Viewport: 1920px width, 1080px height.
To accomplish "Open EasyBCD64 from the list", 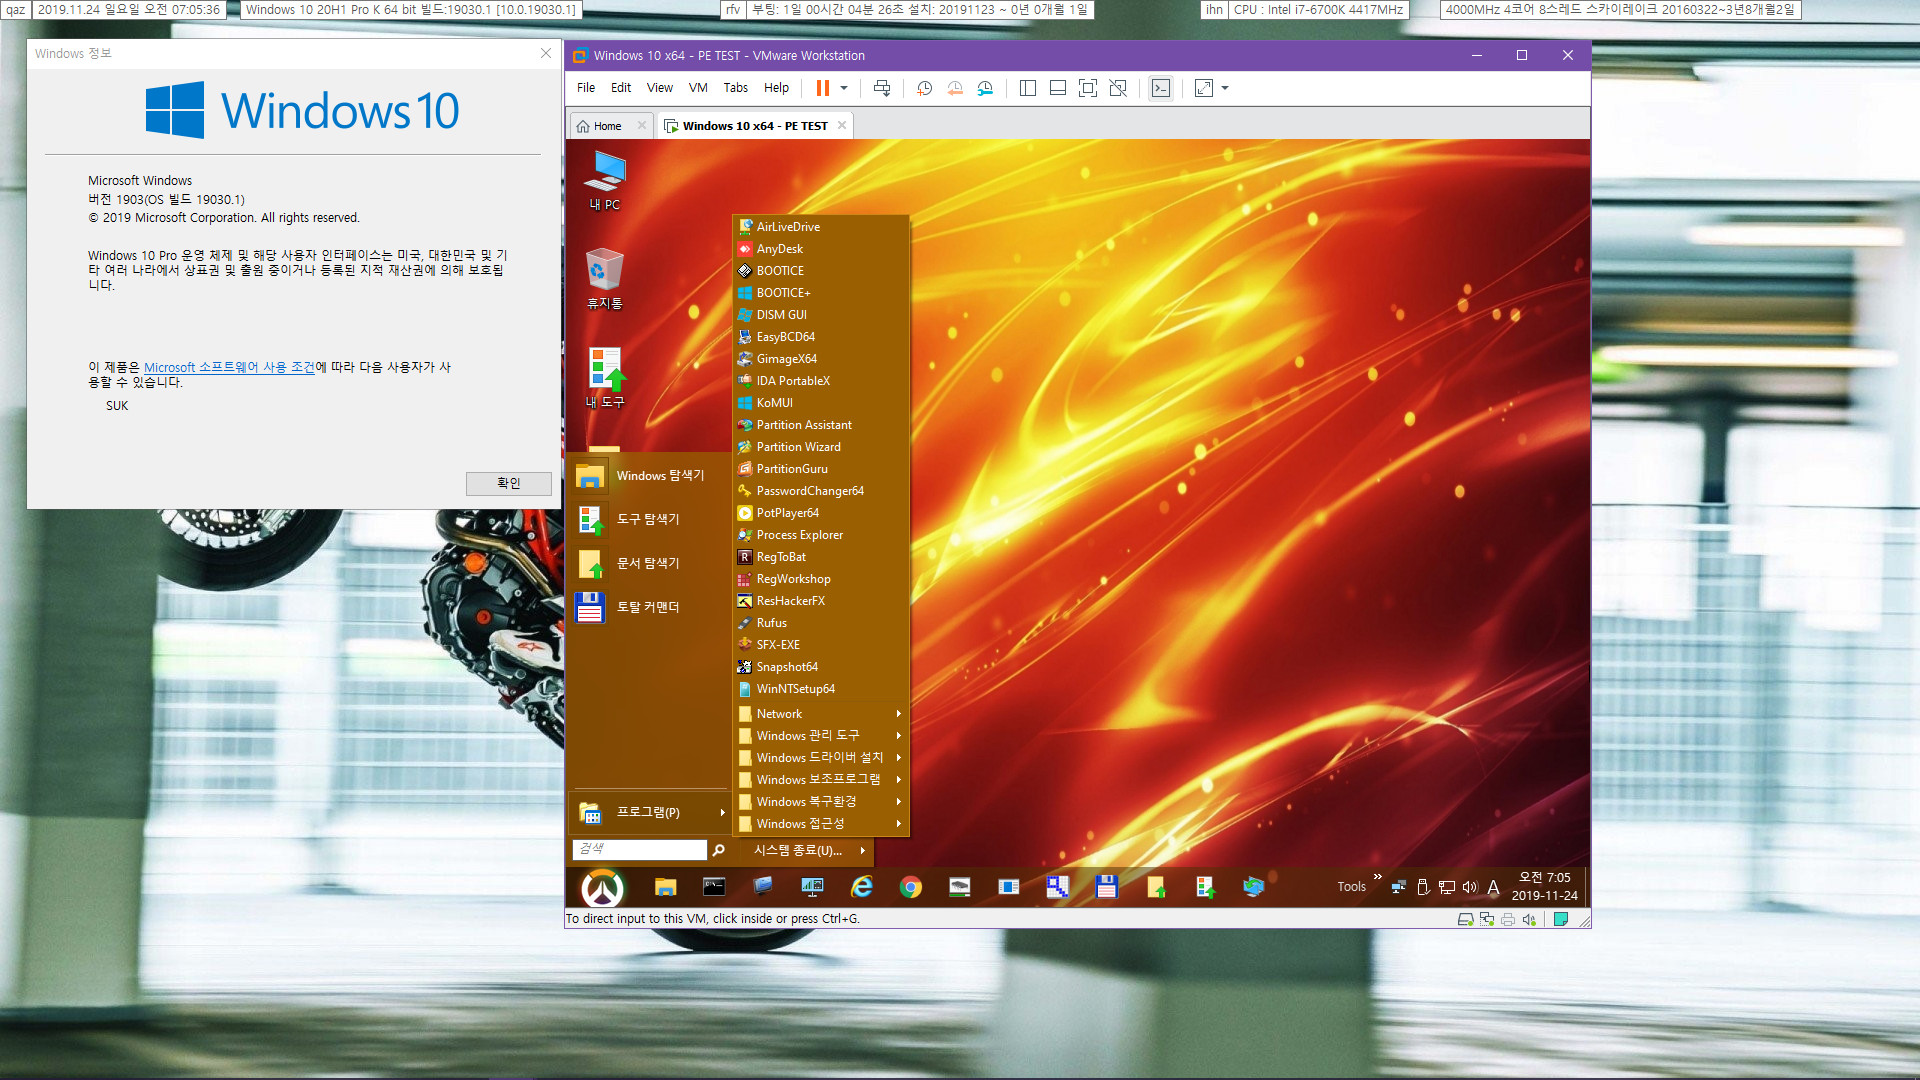I will 820,337.
